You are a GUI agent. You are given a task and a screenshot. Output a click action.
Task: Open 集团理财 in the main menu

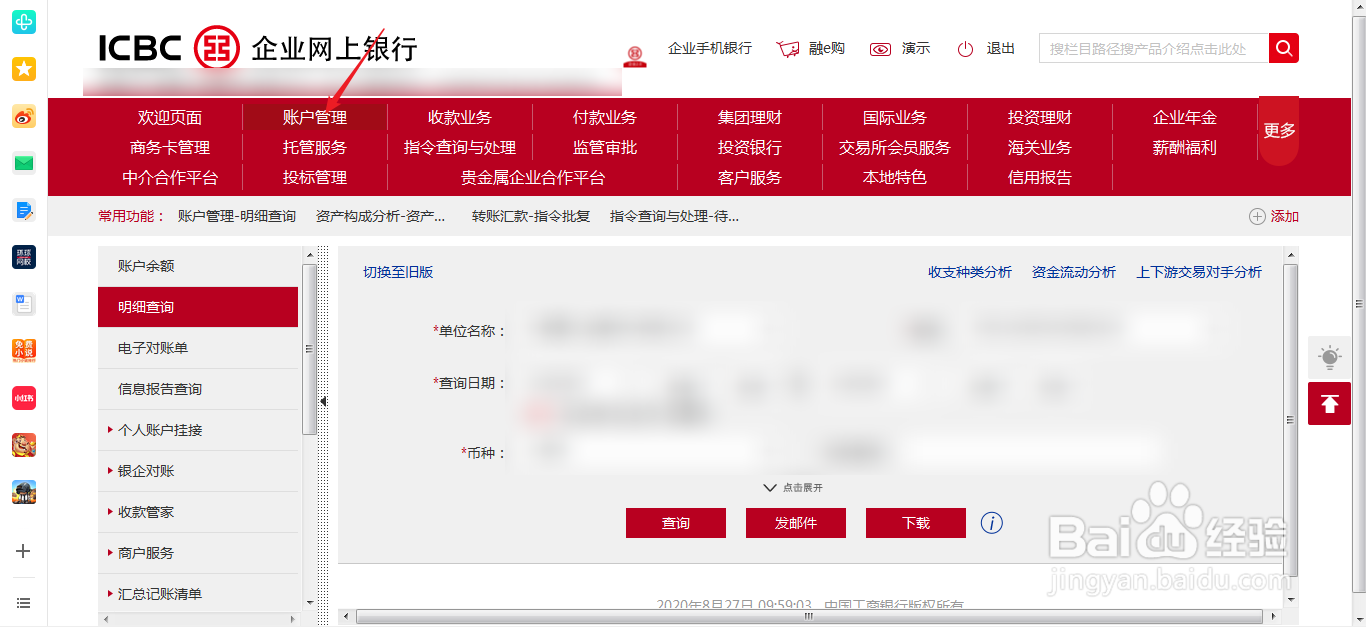750,117
